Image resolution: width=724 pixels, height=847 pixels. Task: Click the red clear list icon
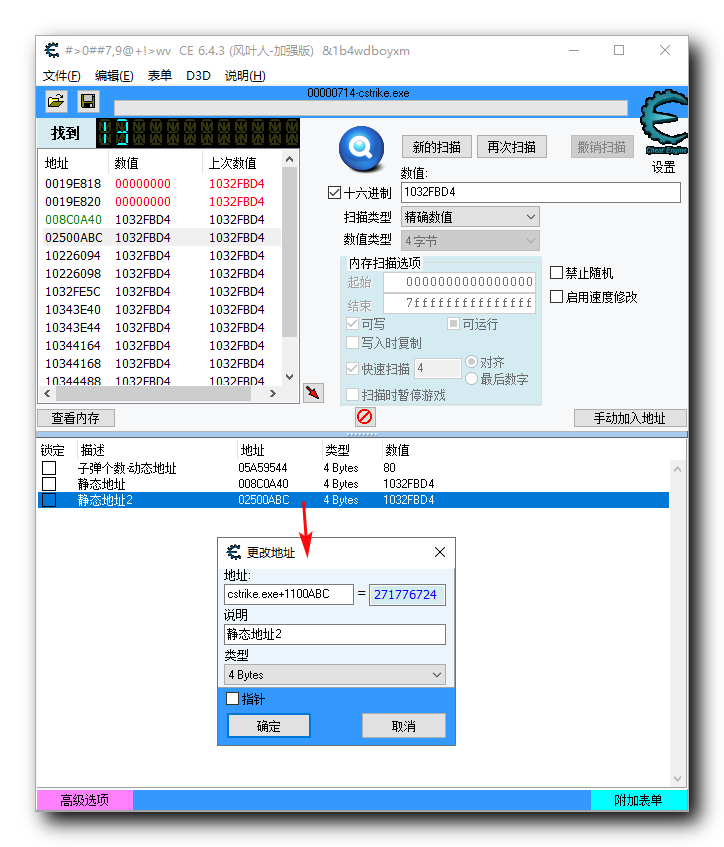coord(365,417)
